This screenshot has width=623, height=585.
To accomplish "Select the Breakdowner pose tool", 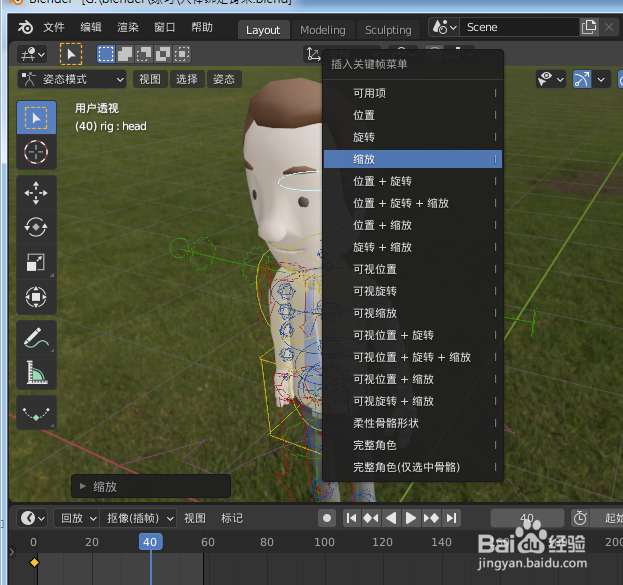I will point(36,413).
